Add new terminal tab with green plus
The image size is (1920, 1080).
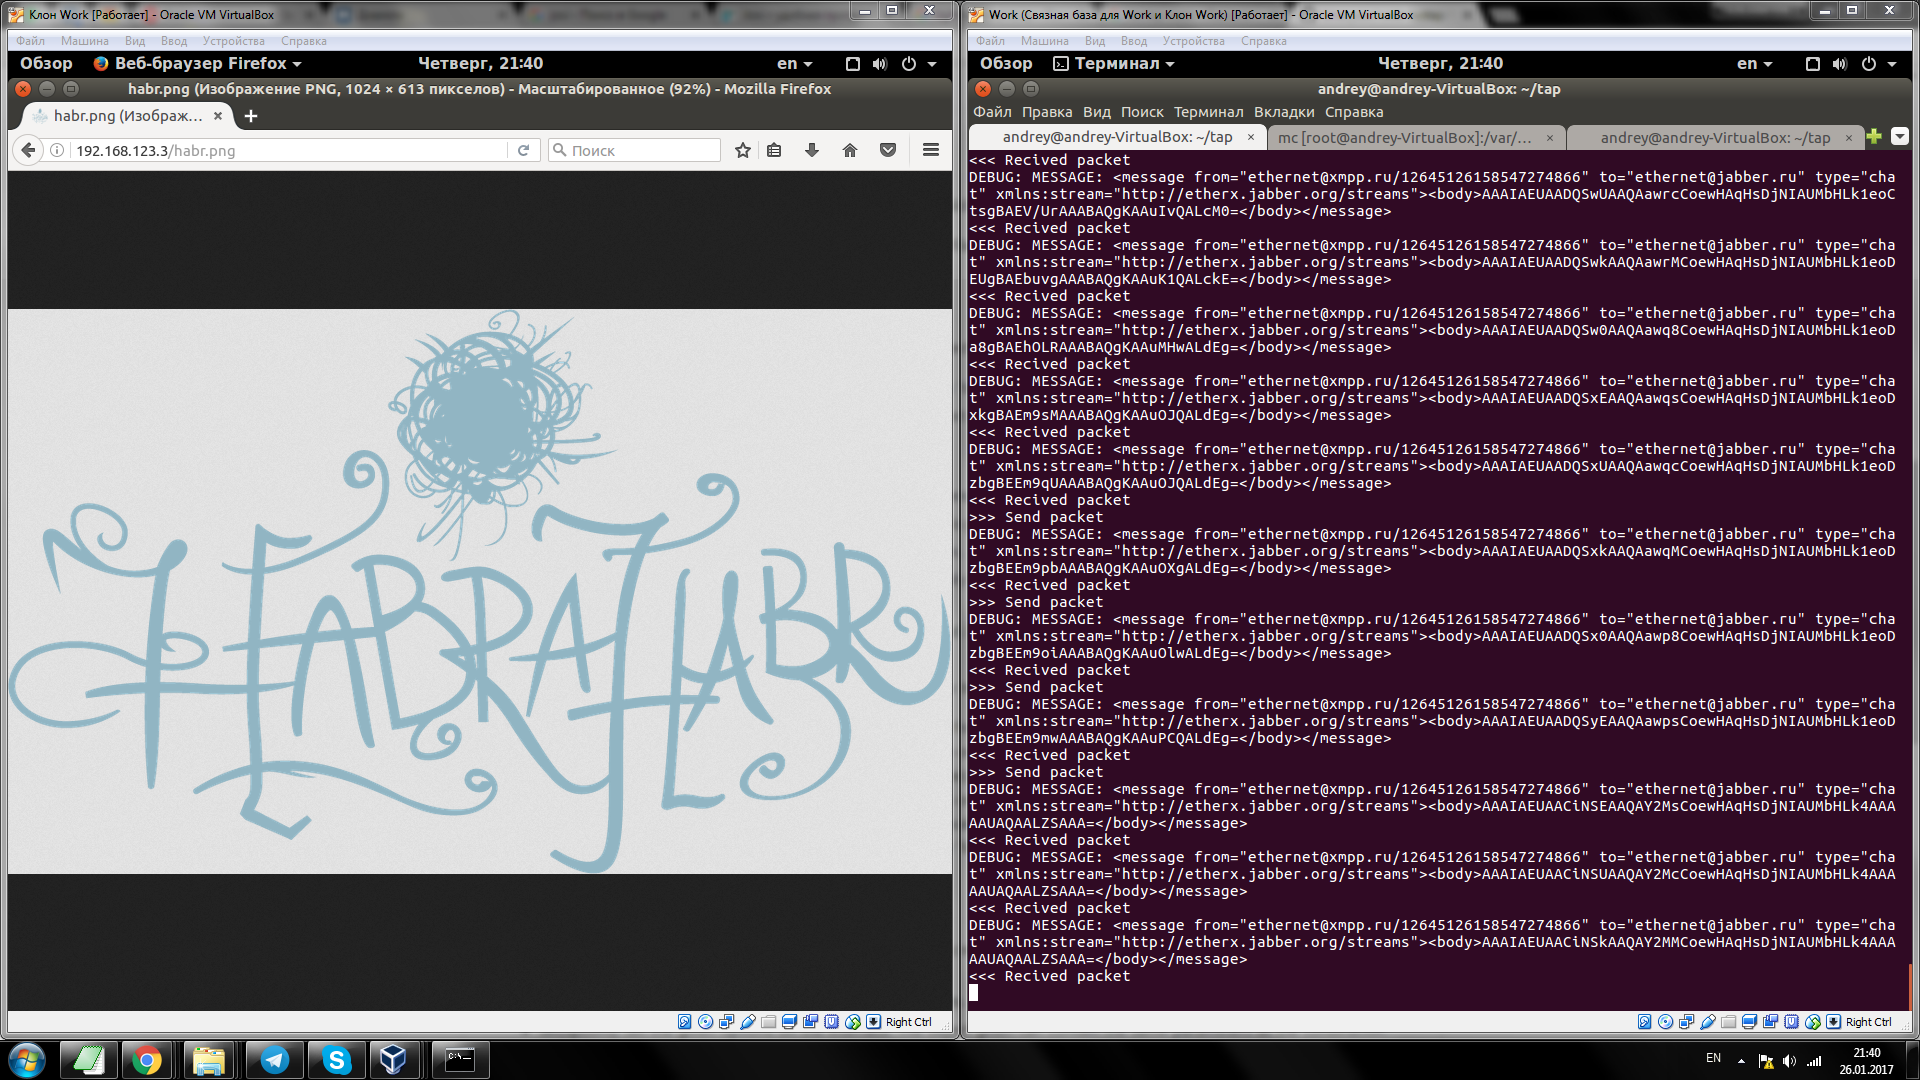pos(1874,137)
